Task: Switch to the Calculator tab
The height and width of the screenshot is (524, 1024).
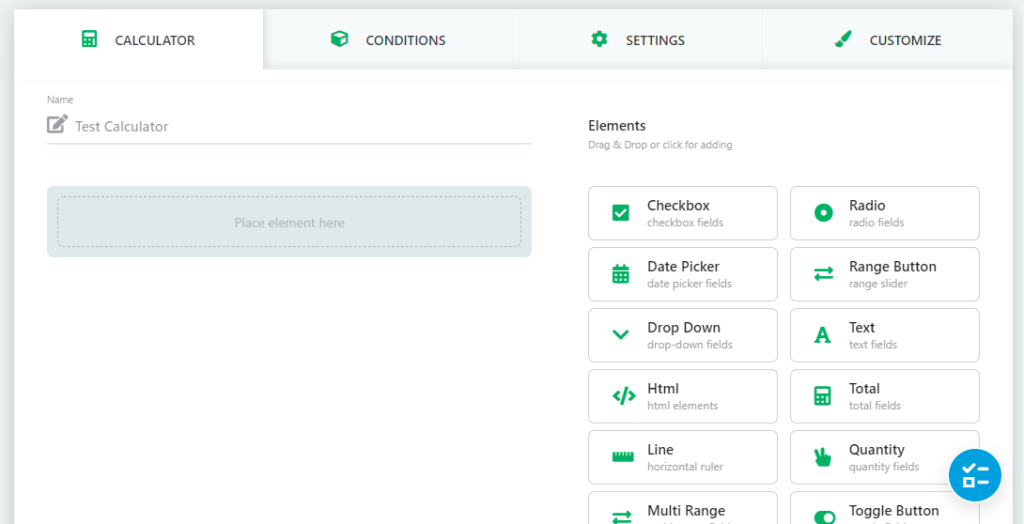Action: coord(138,40)
